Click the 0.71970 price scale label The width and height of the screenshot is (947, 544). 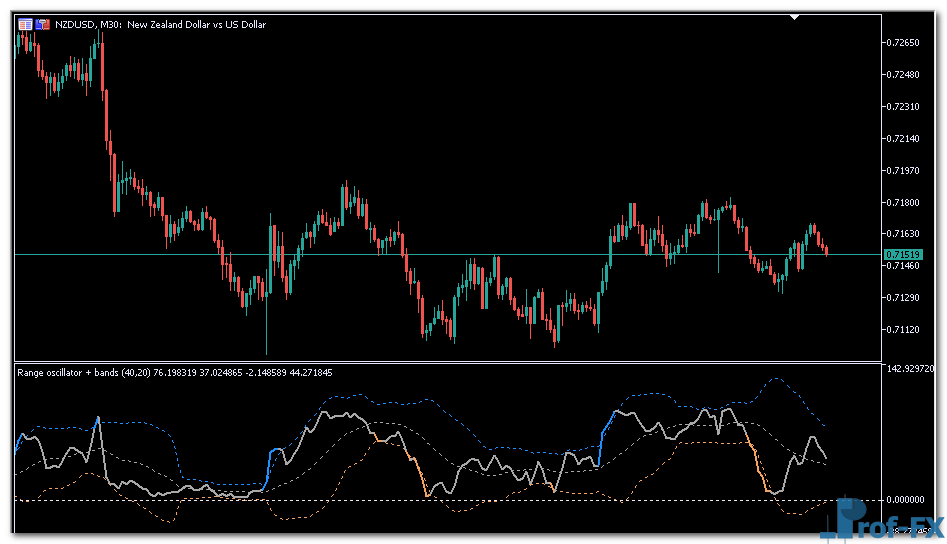pos(903,170)
